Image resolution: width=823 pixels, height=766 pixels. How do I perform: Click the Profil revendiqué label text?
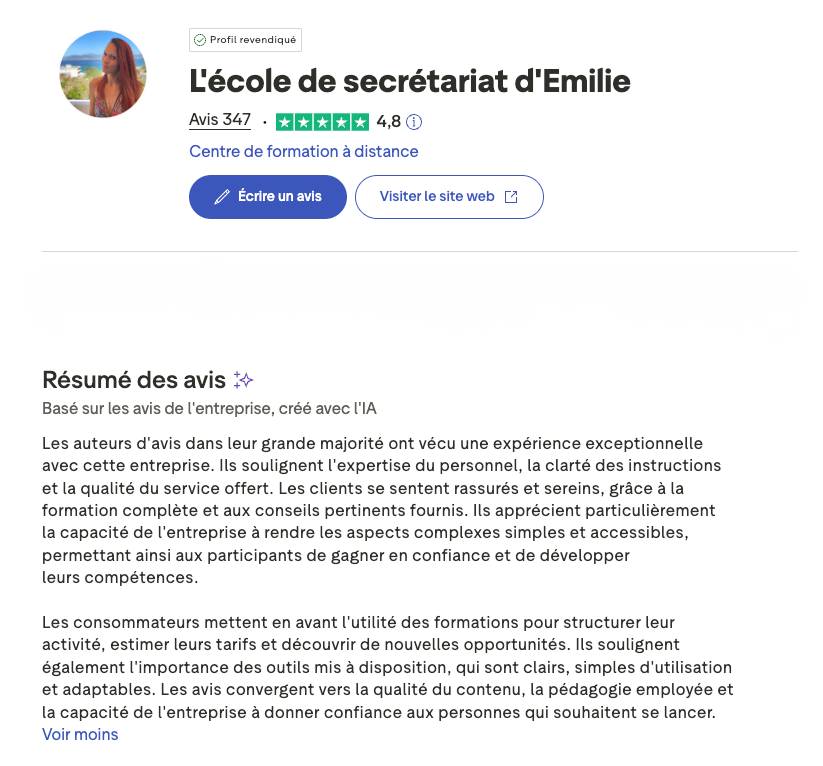tap(253, 40)
